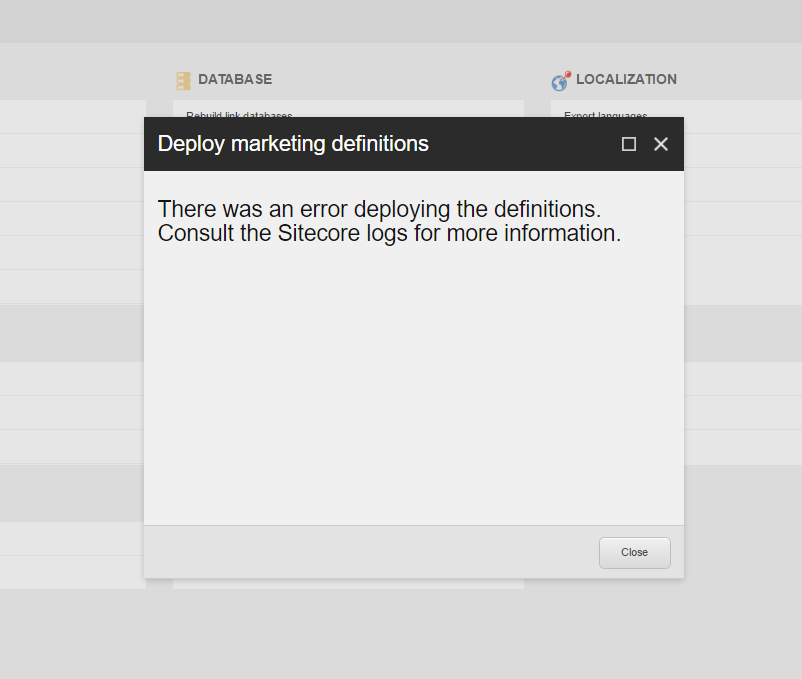Viewport: 802px width, 679px height.
Task: Click the Database section icon
Action: click(x=183, y=80)
